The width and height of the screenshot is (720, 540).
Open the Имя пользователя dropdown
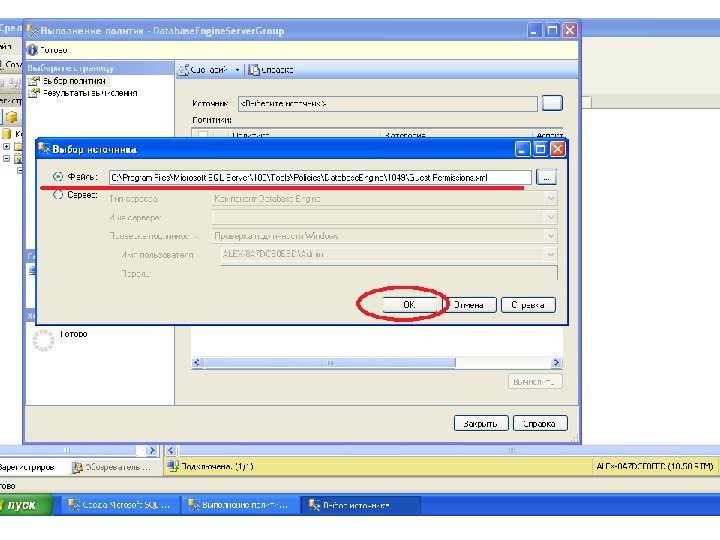pos(551,254)
